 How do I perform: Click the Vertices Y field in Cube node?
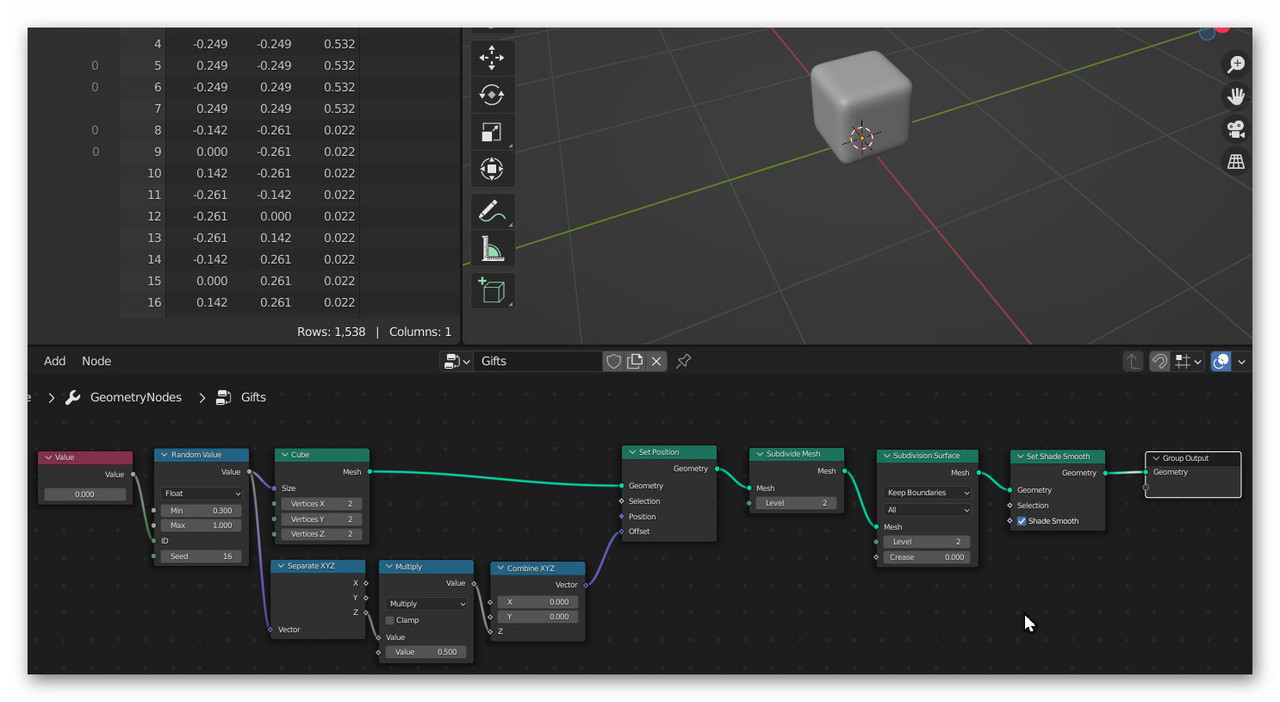point(322,519)
